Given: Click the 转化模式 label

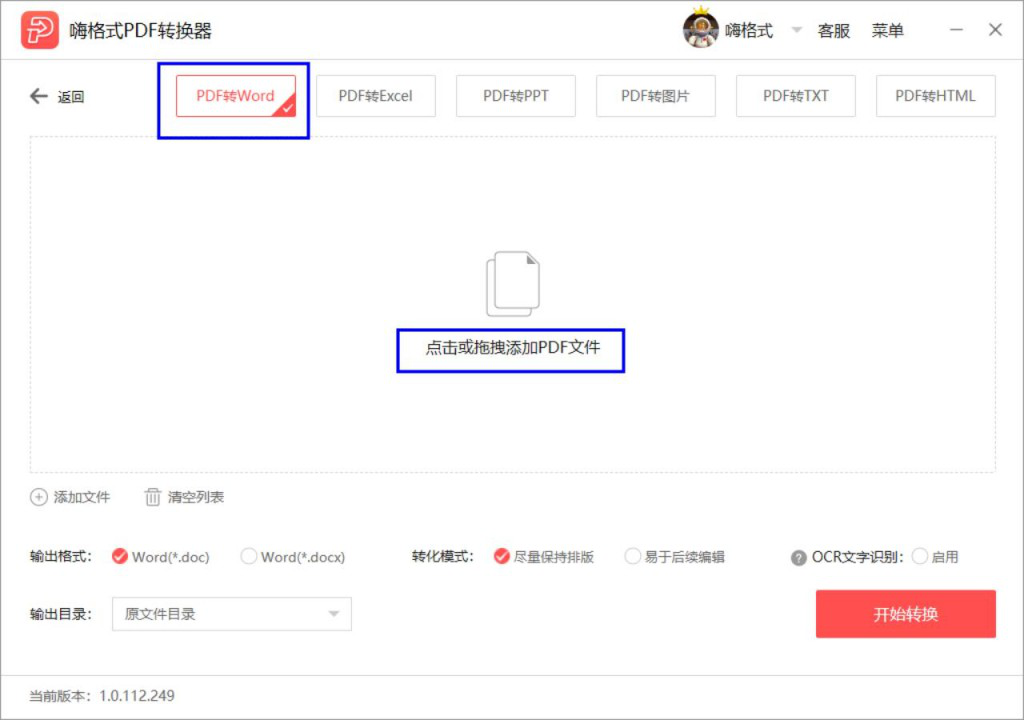Looking at the screenshot, I should click(x=442, y=557).
